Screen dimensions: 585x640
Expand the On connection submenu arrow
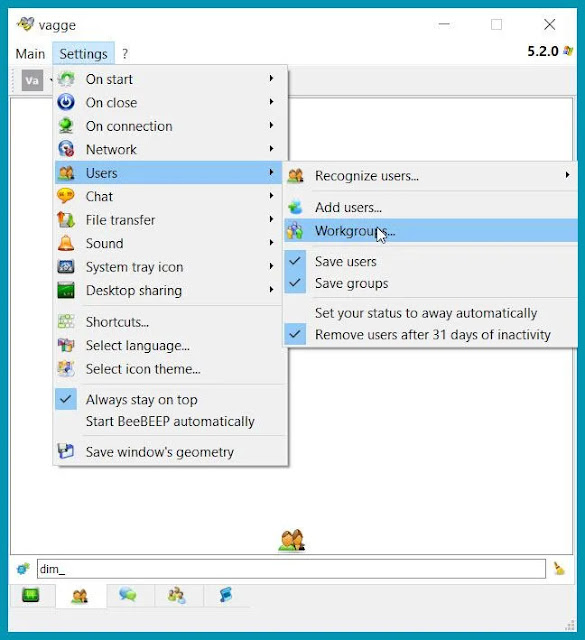tap(271, 125)
